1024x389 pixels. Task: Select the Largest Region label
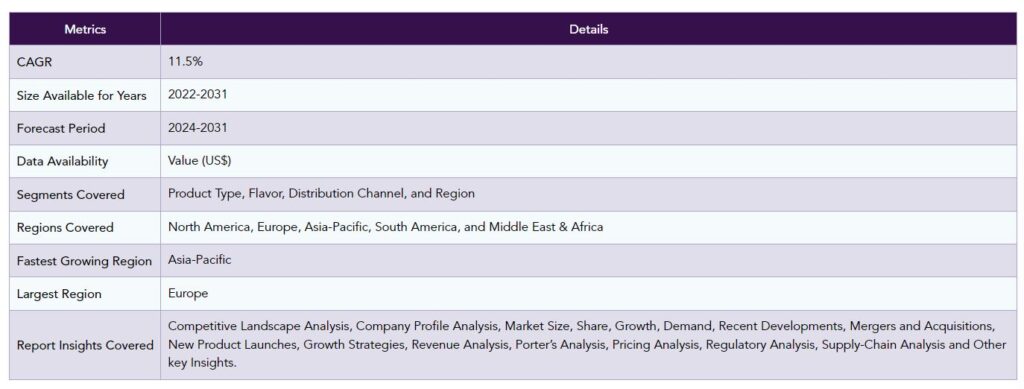coord(59,294)
